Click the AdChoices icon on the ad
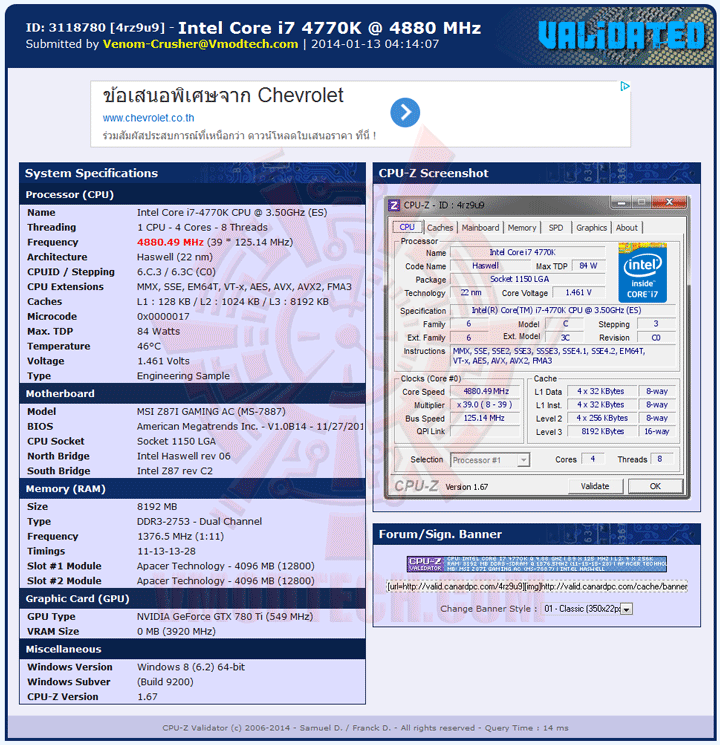Viewport: 720px width, 745px height. click(625, 86)
